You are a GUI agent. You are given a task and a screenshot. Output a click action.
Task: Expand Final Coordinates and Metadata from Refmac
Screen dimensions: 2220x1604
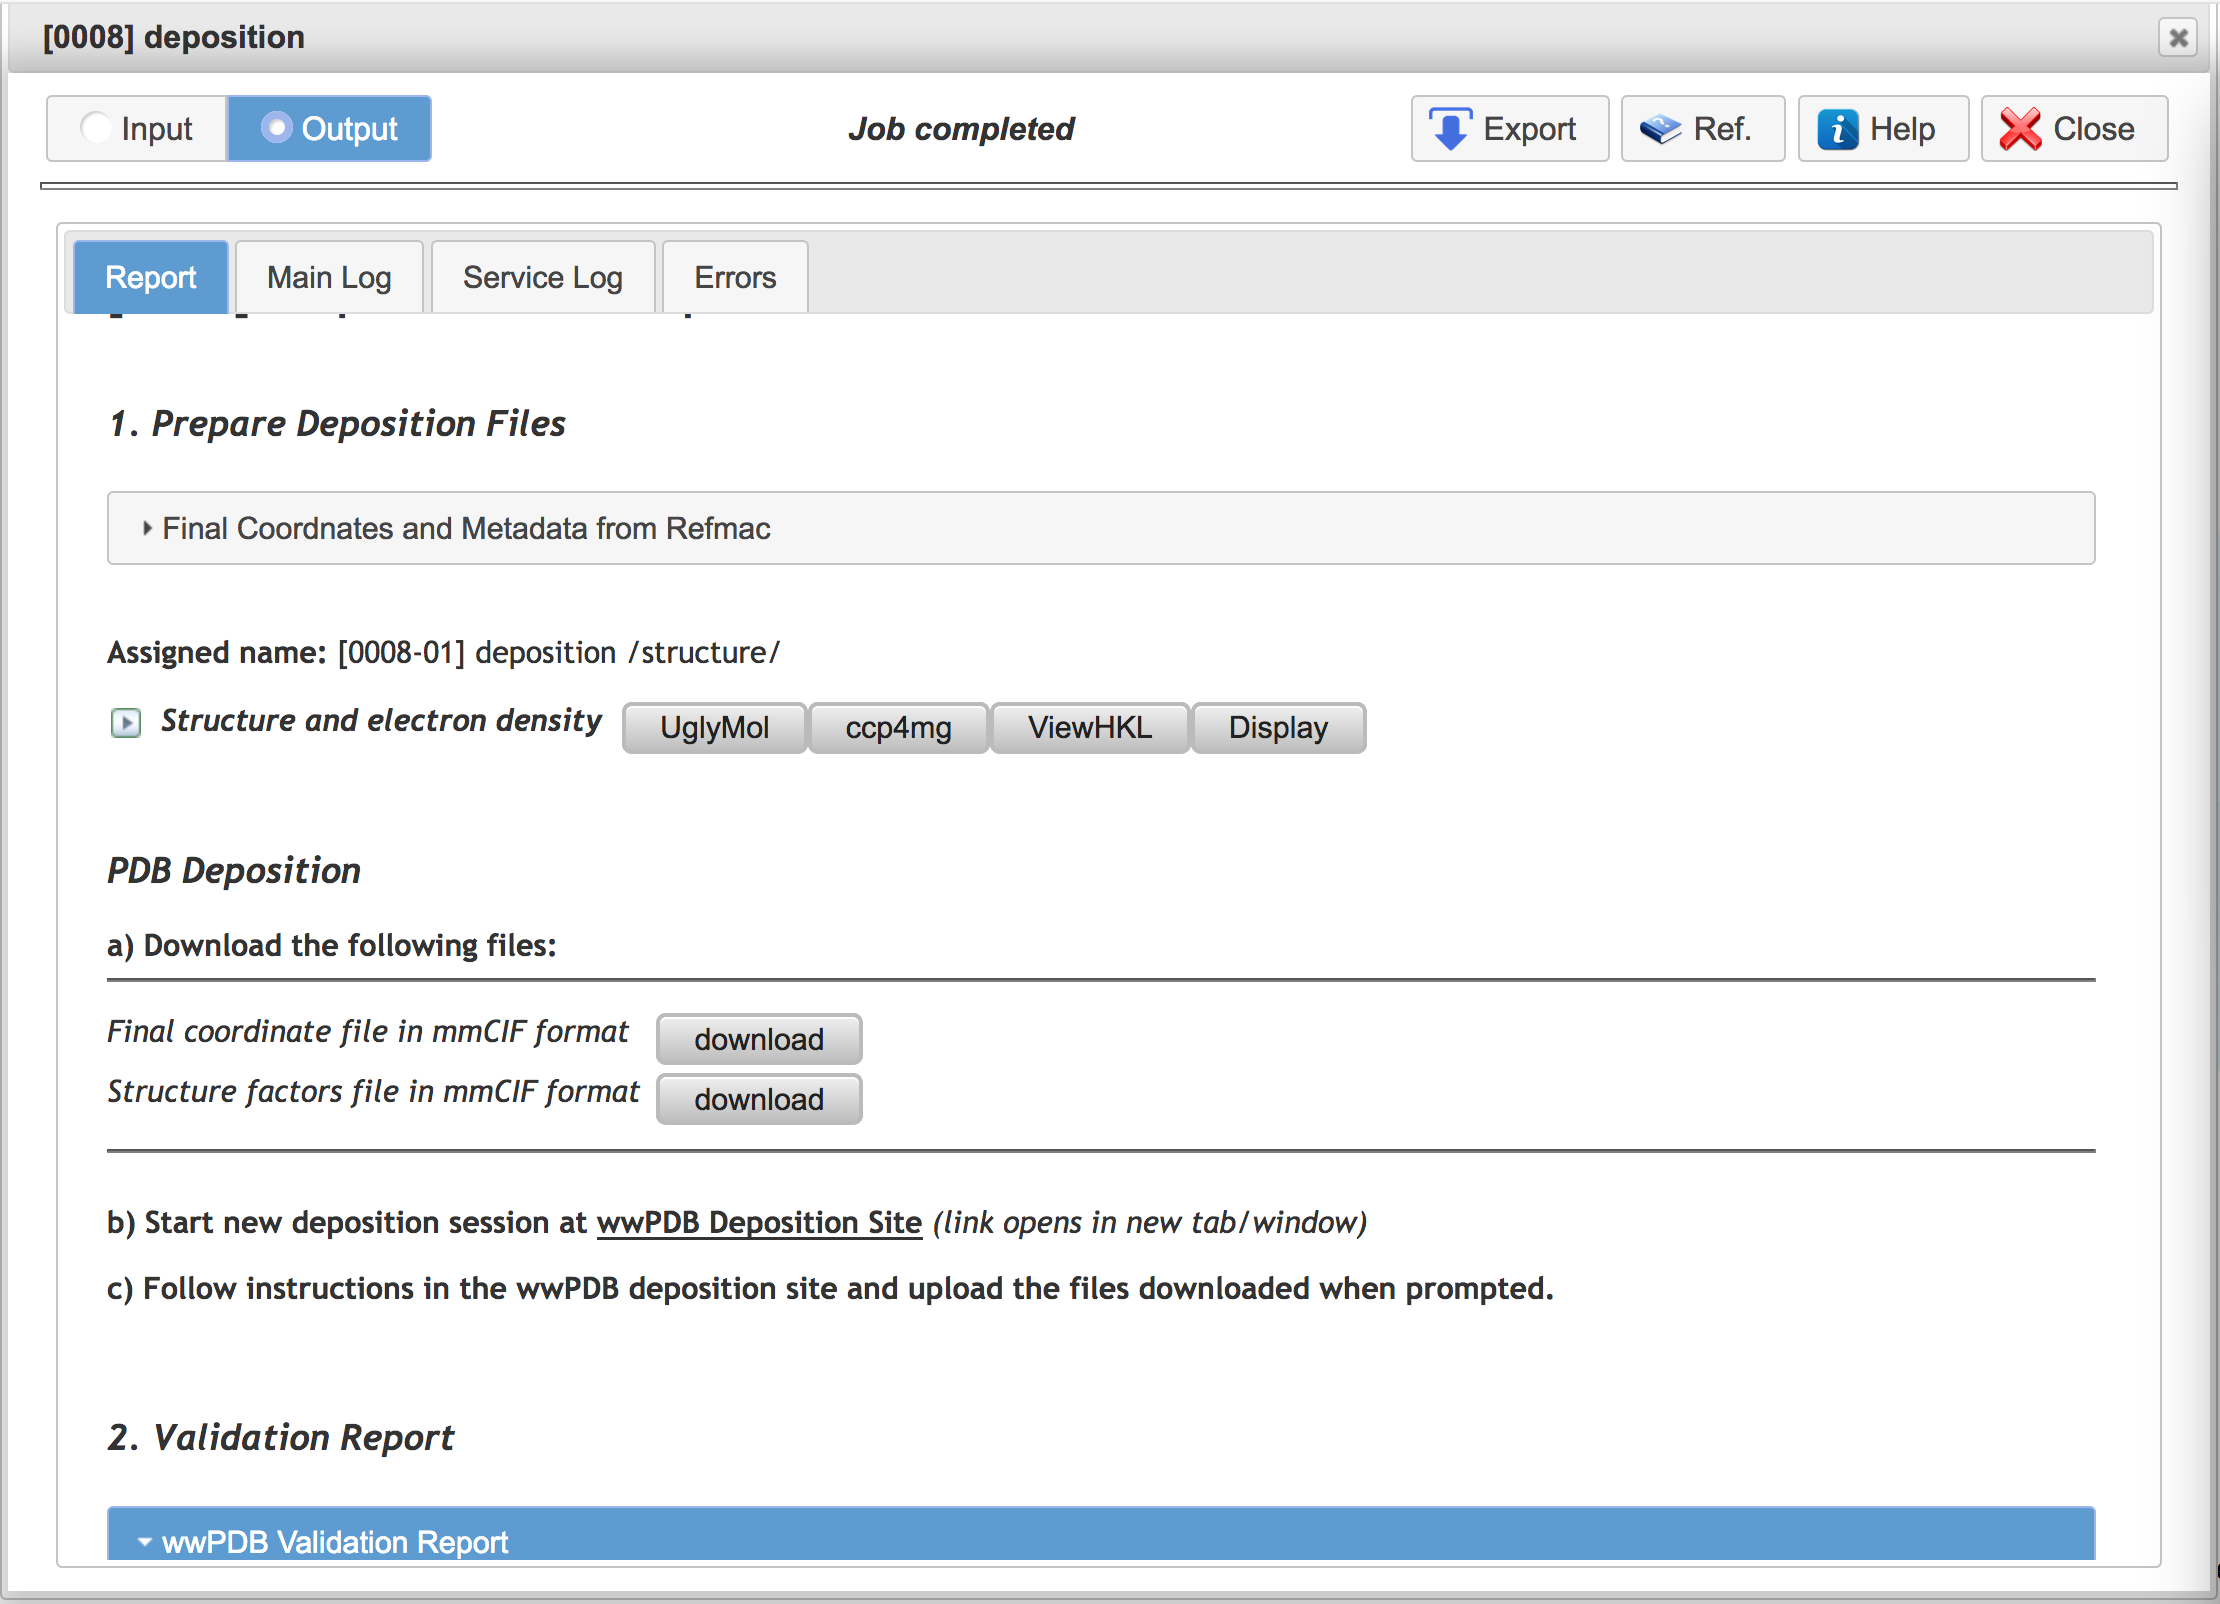(1101, 528)
